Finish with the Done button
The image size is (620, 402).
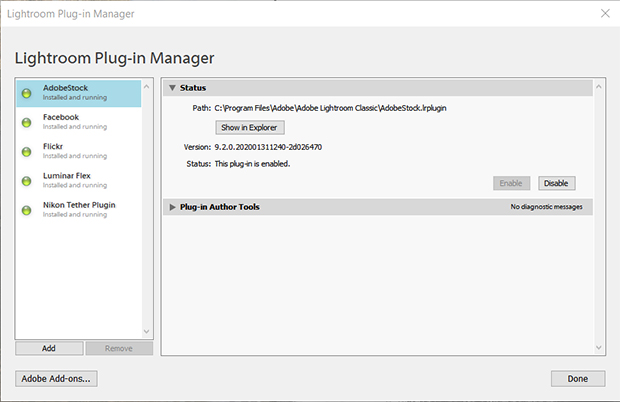[x=578, y=379]
